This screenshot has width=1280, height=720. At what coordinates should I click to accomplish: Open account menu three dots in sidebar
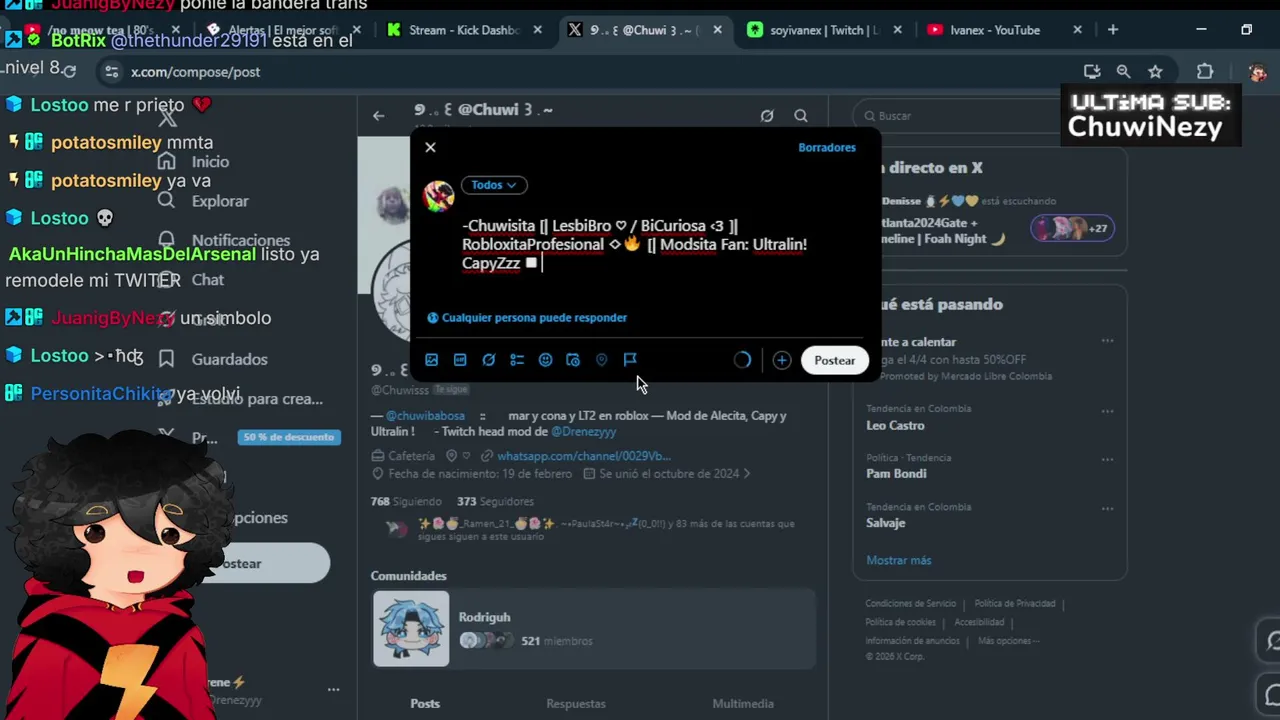(333, 690)
